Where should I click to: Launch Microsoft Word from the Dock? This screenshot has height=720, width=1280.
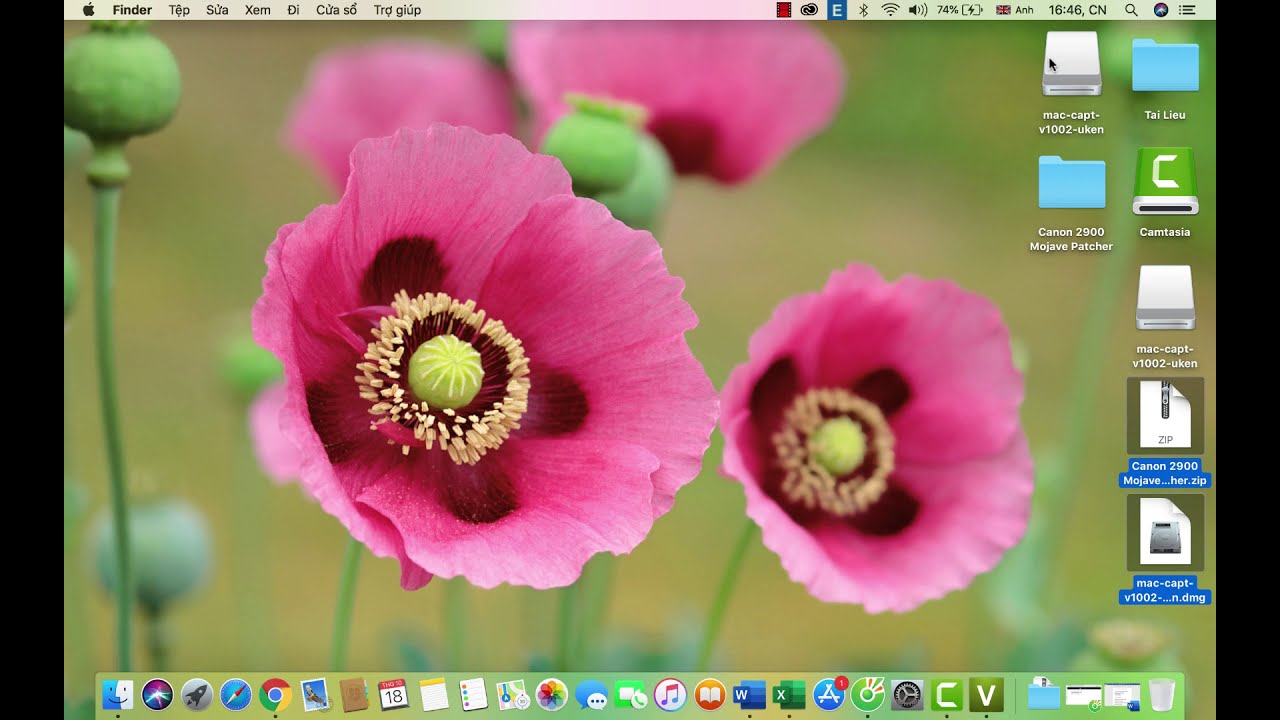pos(749,694)
